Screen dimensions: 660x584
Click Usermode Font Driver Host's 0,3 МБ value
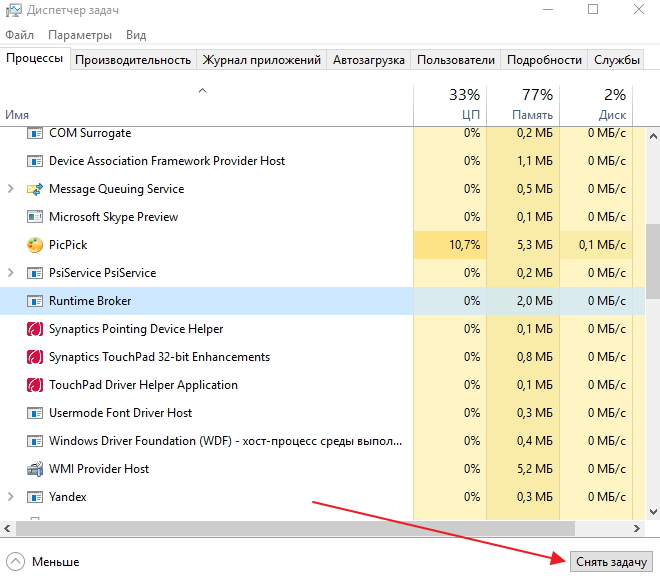pyautogui.click(x=535, y=413)
